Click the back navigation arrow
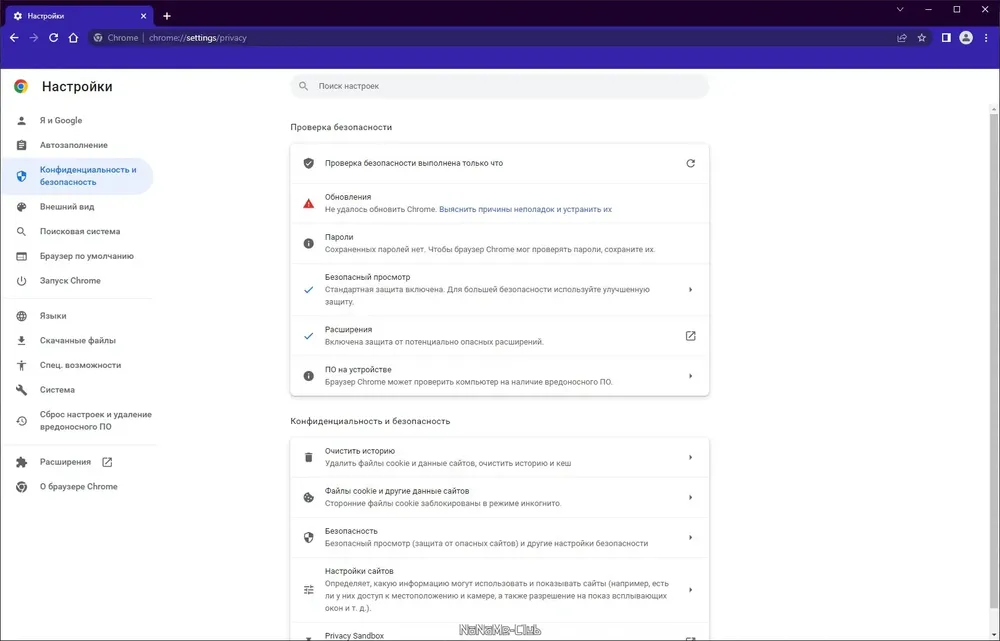The image size is (1000, 641). point(14,38)
